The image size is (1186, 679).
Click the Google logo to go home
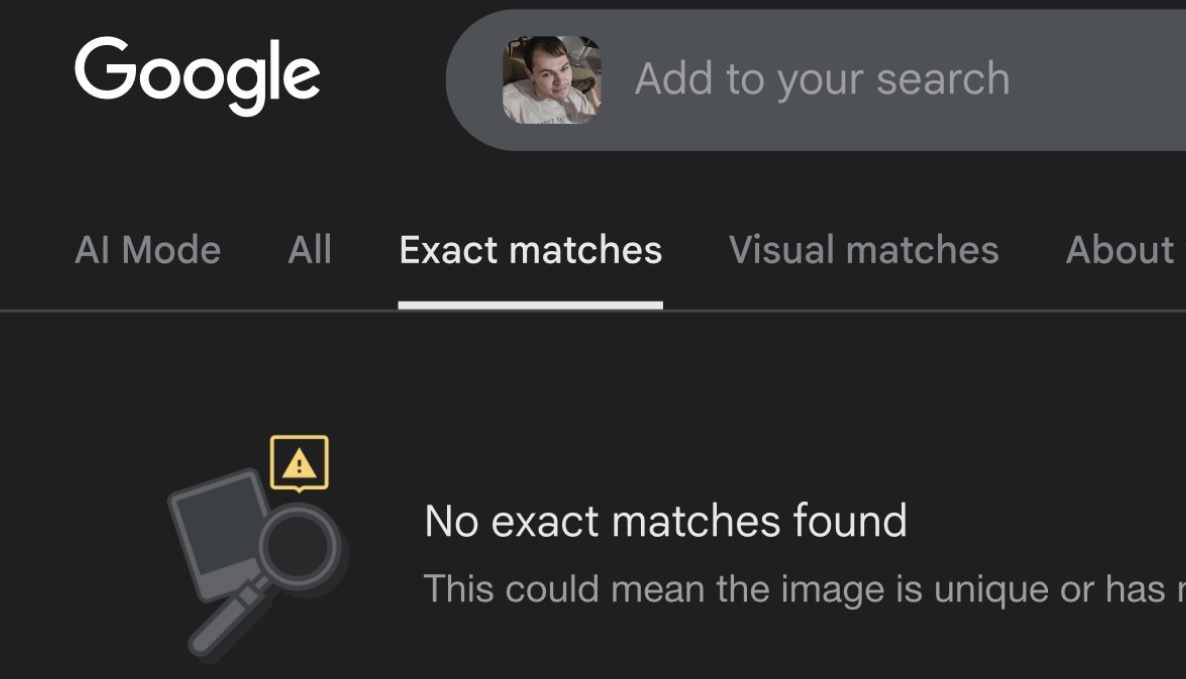[x=197, y=76]
